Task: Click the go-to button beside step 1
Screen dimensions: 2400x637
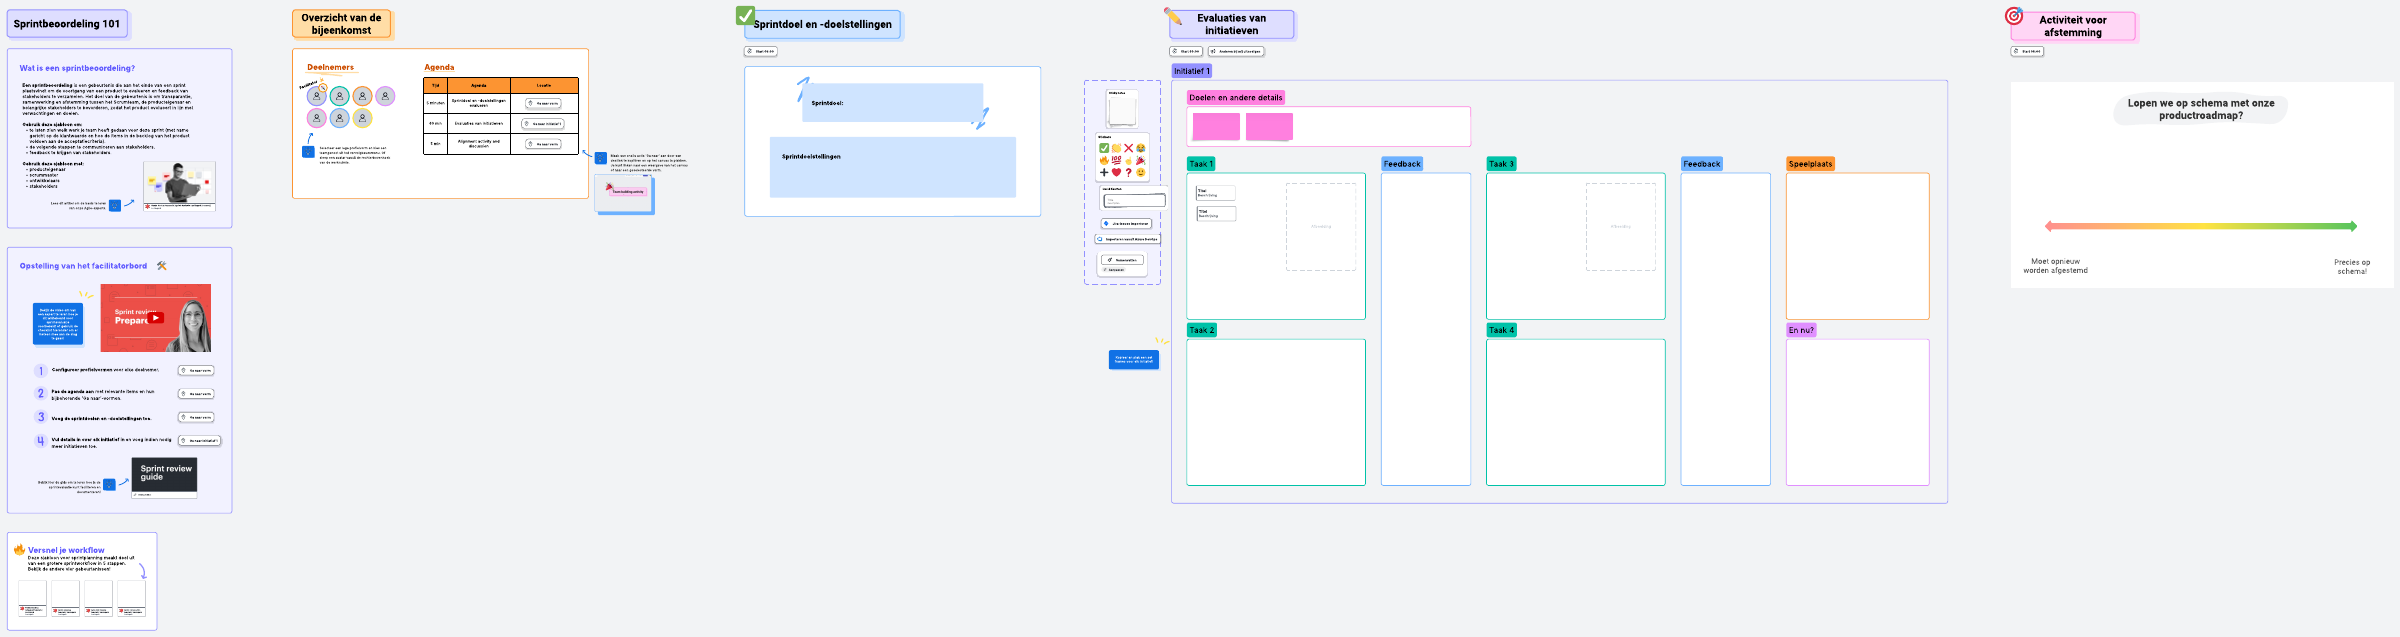Action: pos(196,370)
